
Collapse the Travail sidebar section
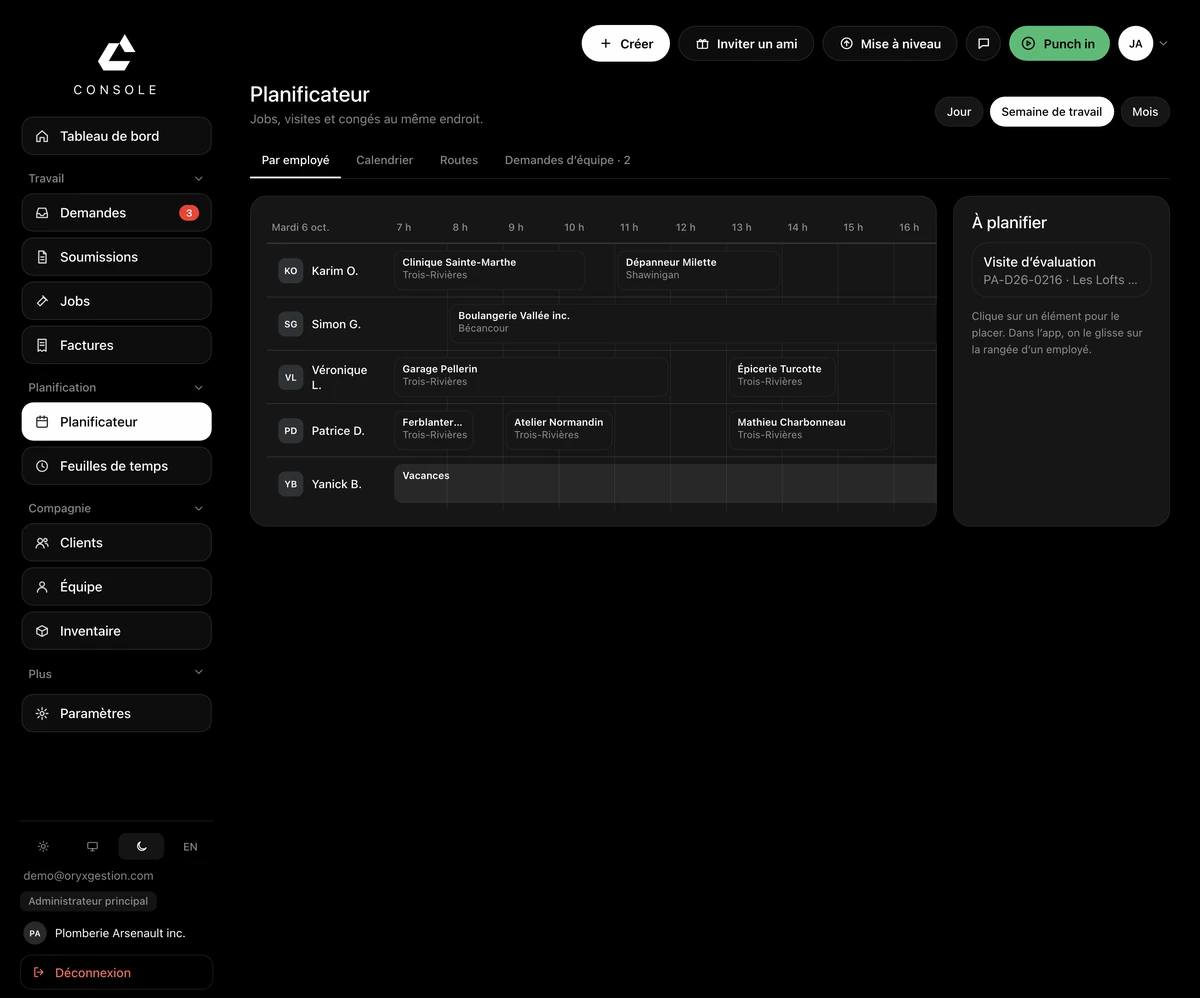click(198, 179)
